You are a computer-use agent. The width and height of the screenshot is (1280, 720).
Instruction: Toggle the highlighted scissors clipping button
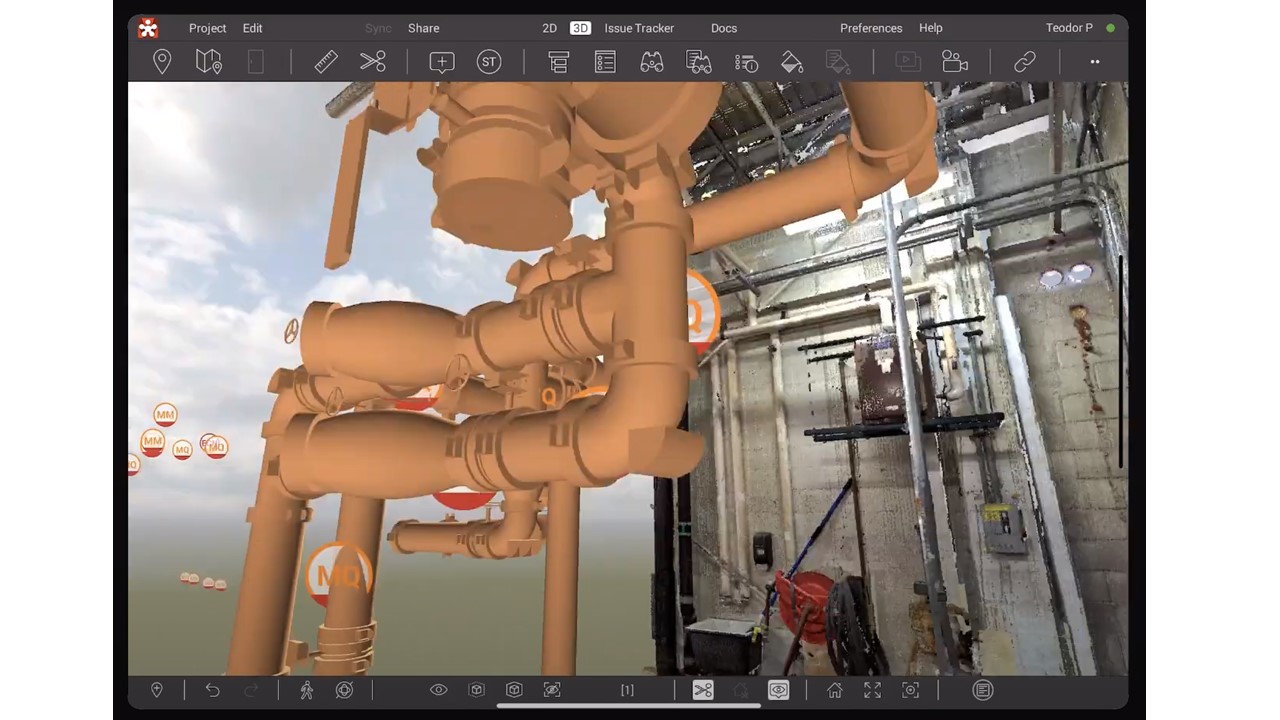click(703, 690)
